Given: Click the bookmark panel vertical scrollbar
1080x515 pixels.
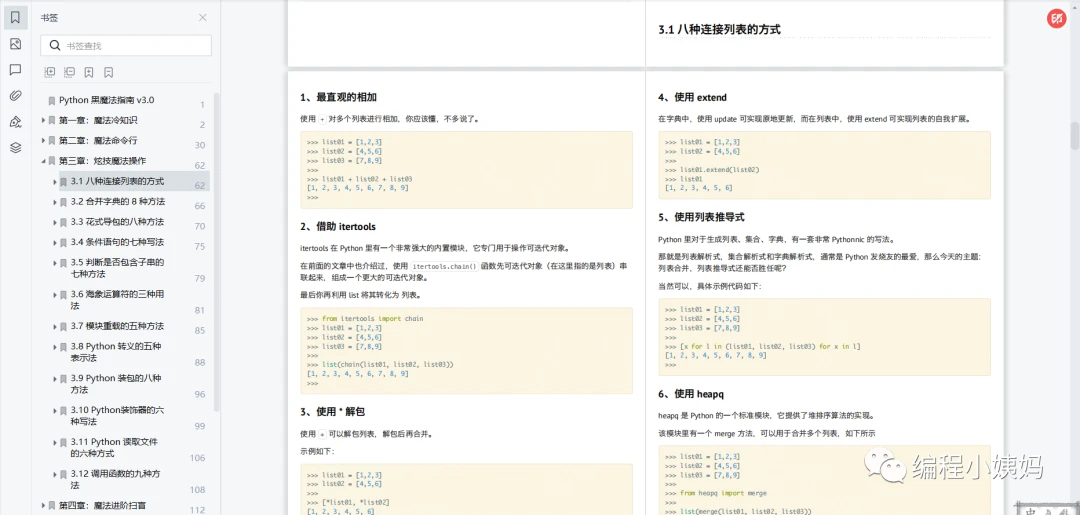Looking at the screenshot, I should 217,251.
